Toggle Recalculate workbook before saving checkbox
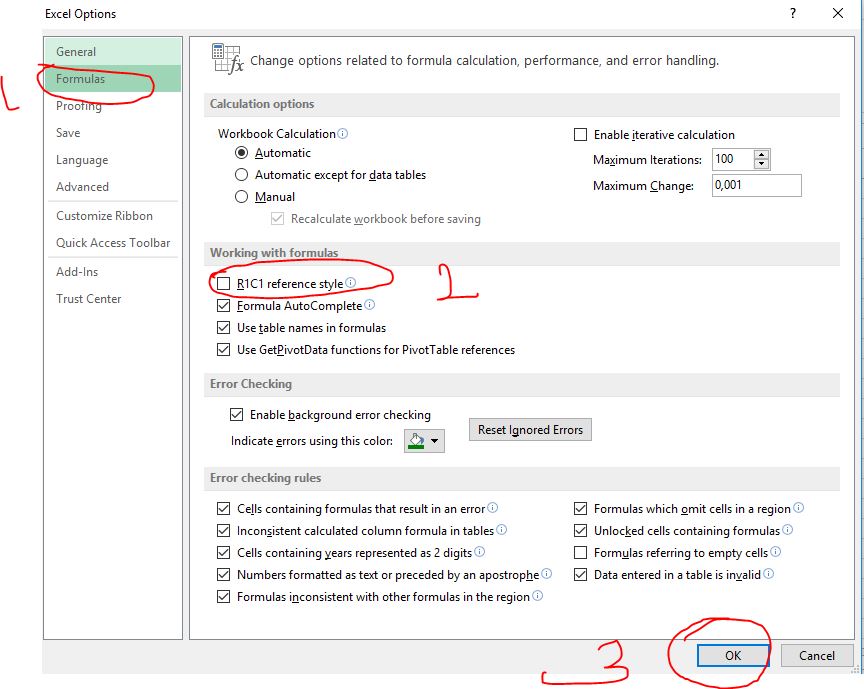The image size is (864, 689). (277, 219)
